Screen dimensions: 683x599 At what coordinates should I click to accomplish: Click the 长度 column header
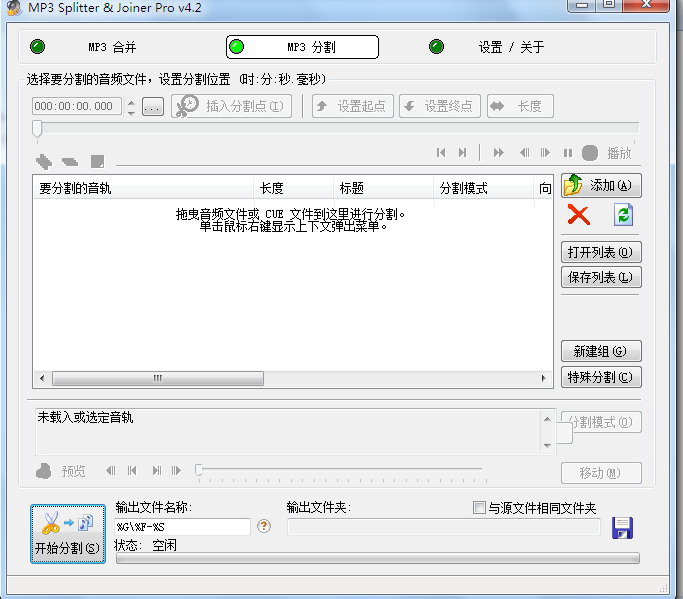(293, 188)
